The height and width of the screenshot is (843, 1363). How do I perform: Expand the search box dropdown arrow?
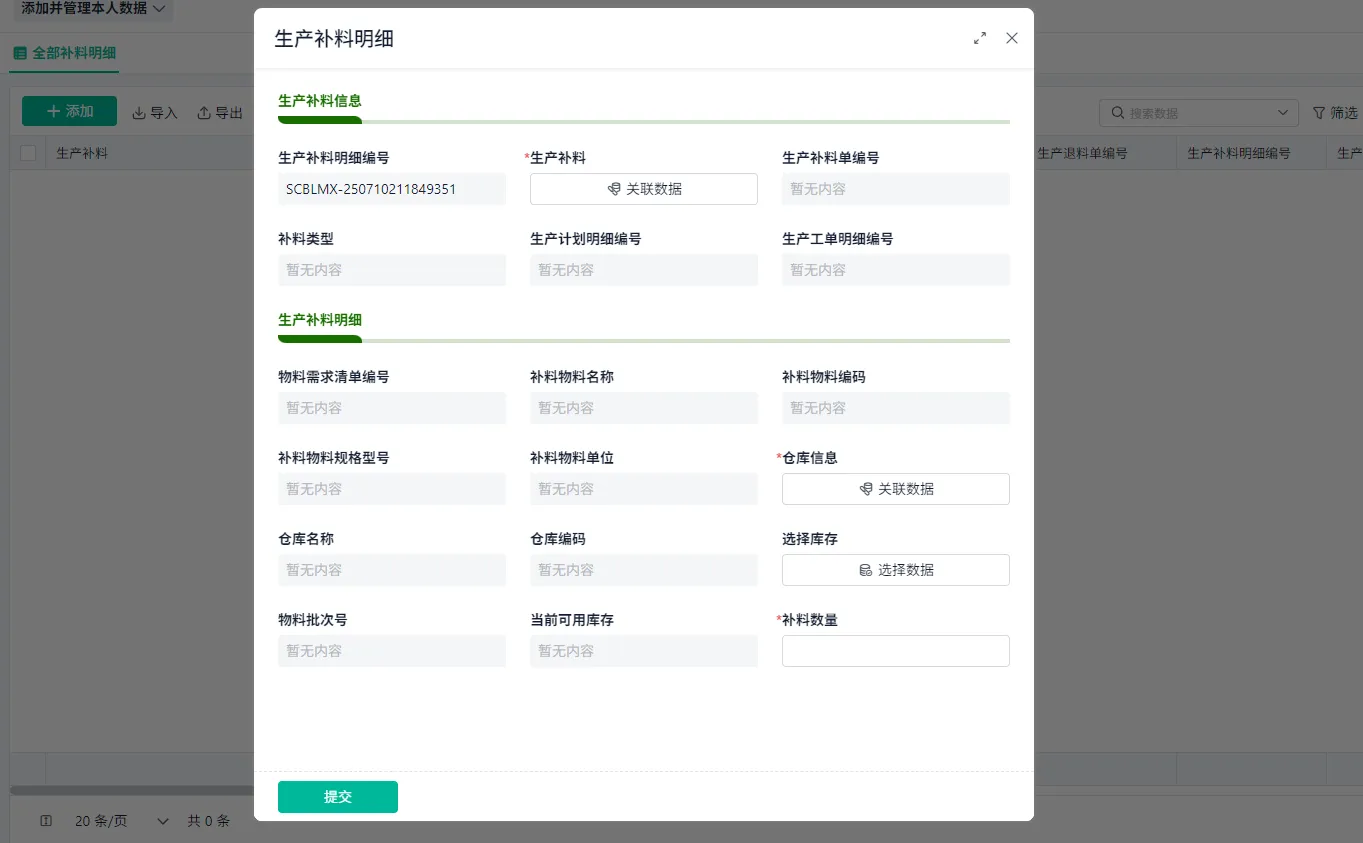(1283, 113)
